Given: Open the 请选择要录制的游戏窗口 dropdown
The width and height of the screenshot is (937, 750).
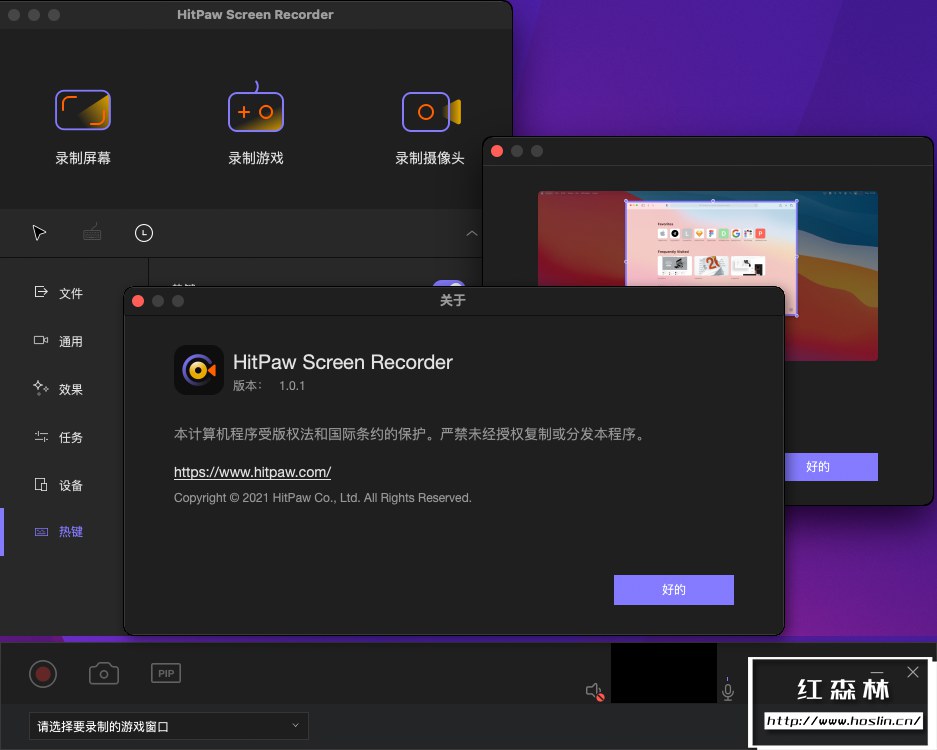Looking at the screenshot, I should point(169,726).
